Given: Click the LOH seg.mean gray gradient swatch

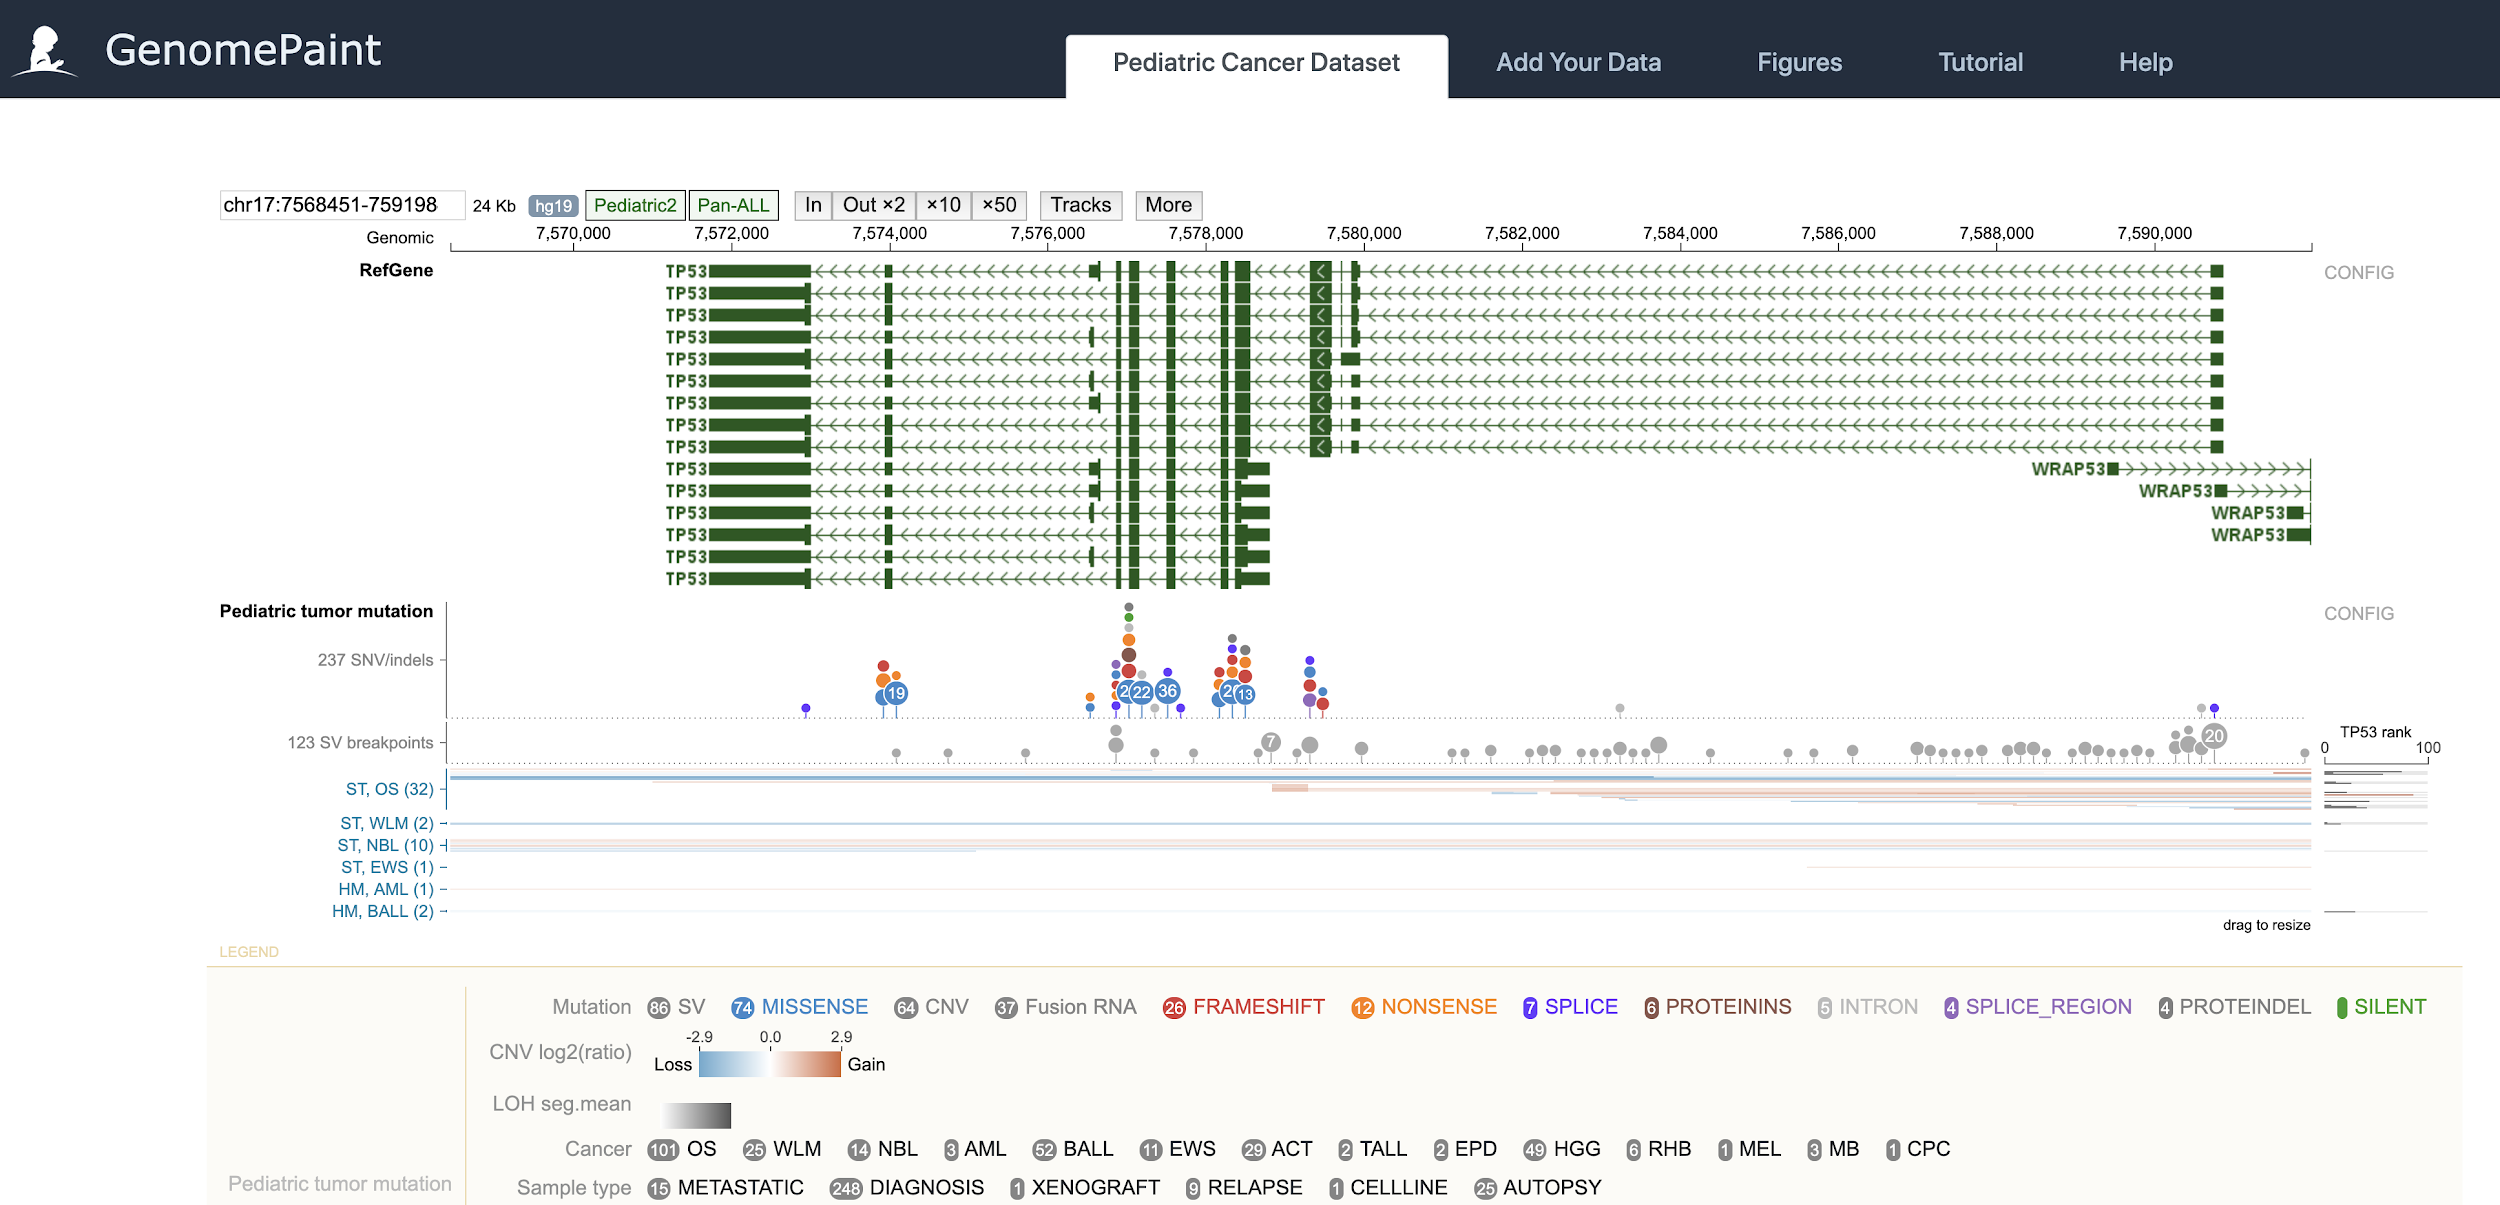Looking at the screenshot, I should (696, 1115).
